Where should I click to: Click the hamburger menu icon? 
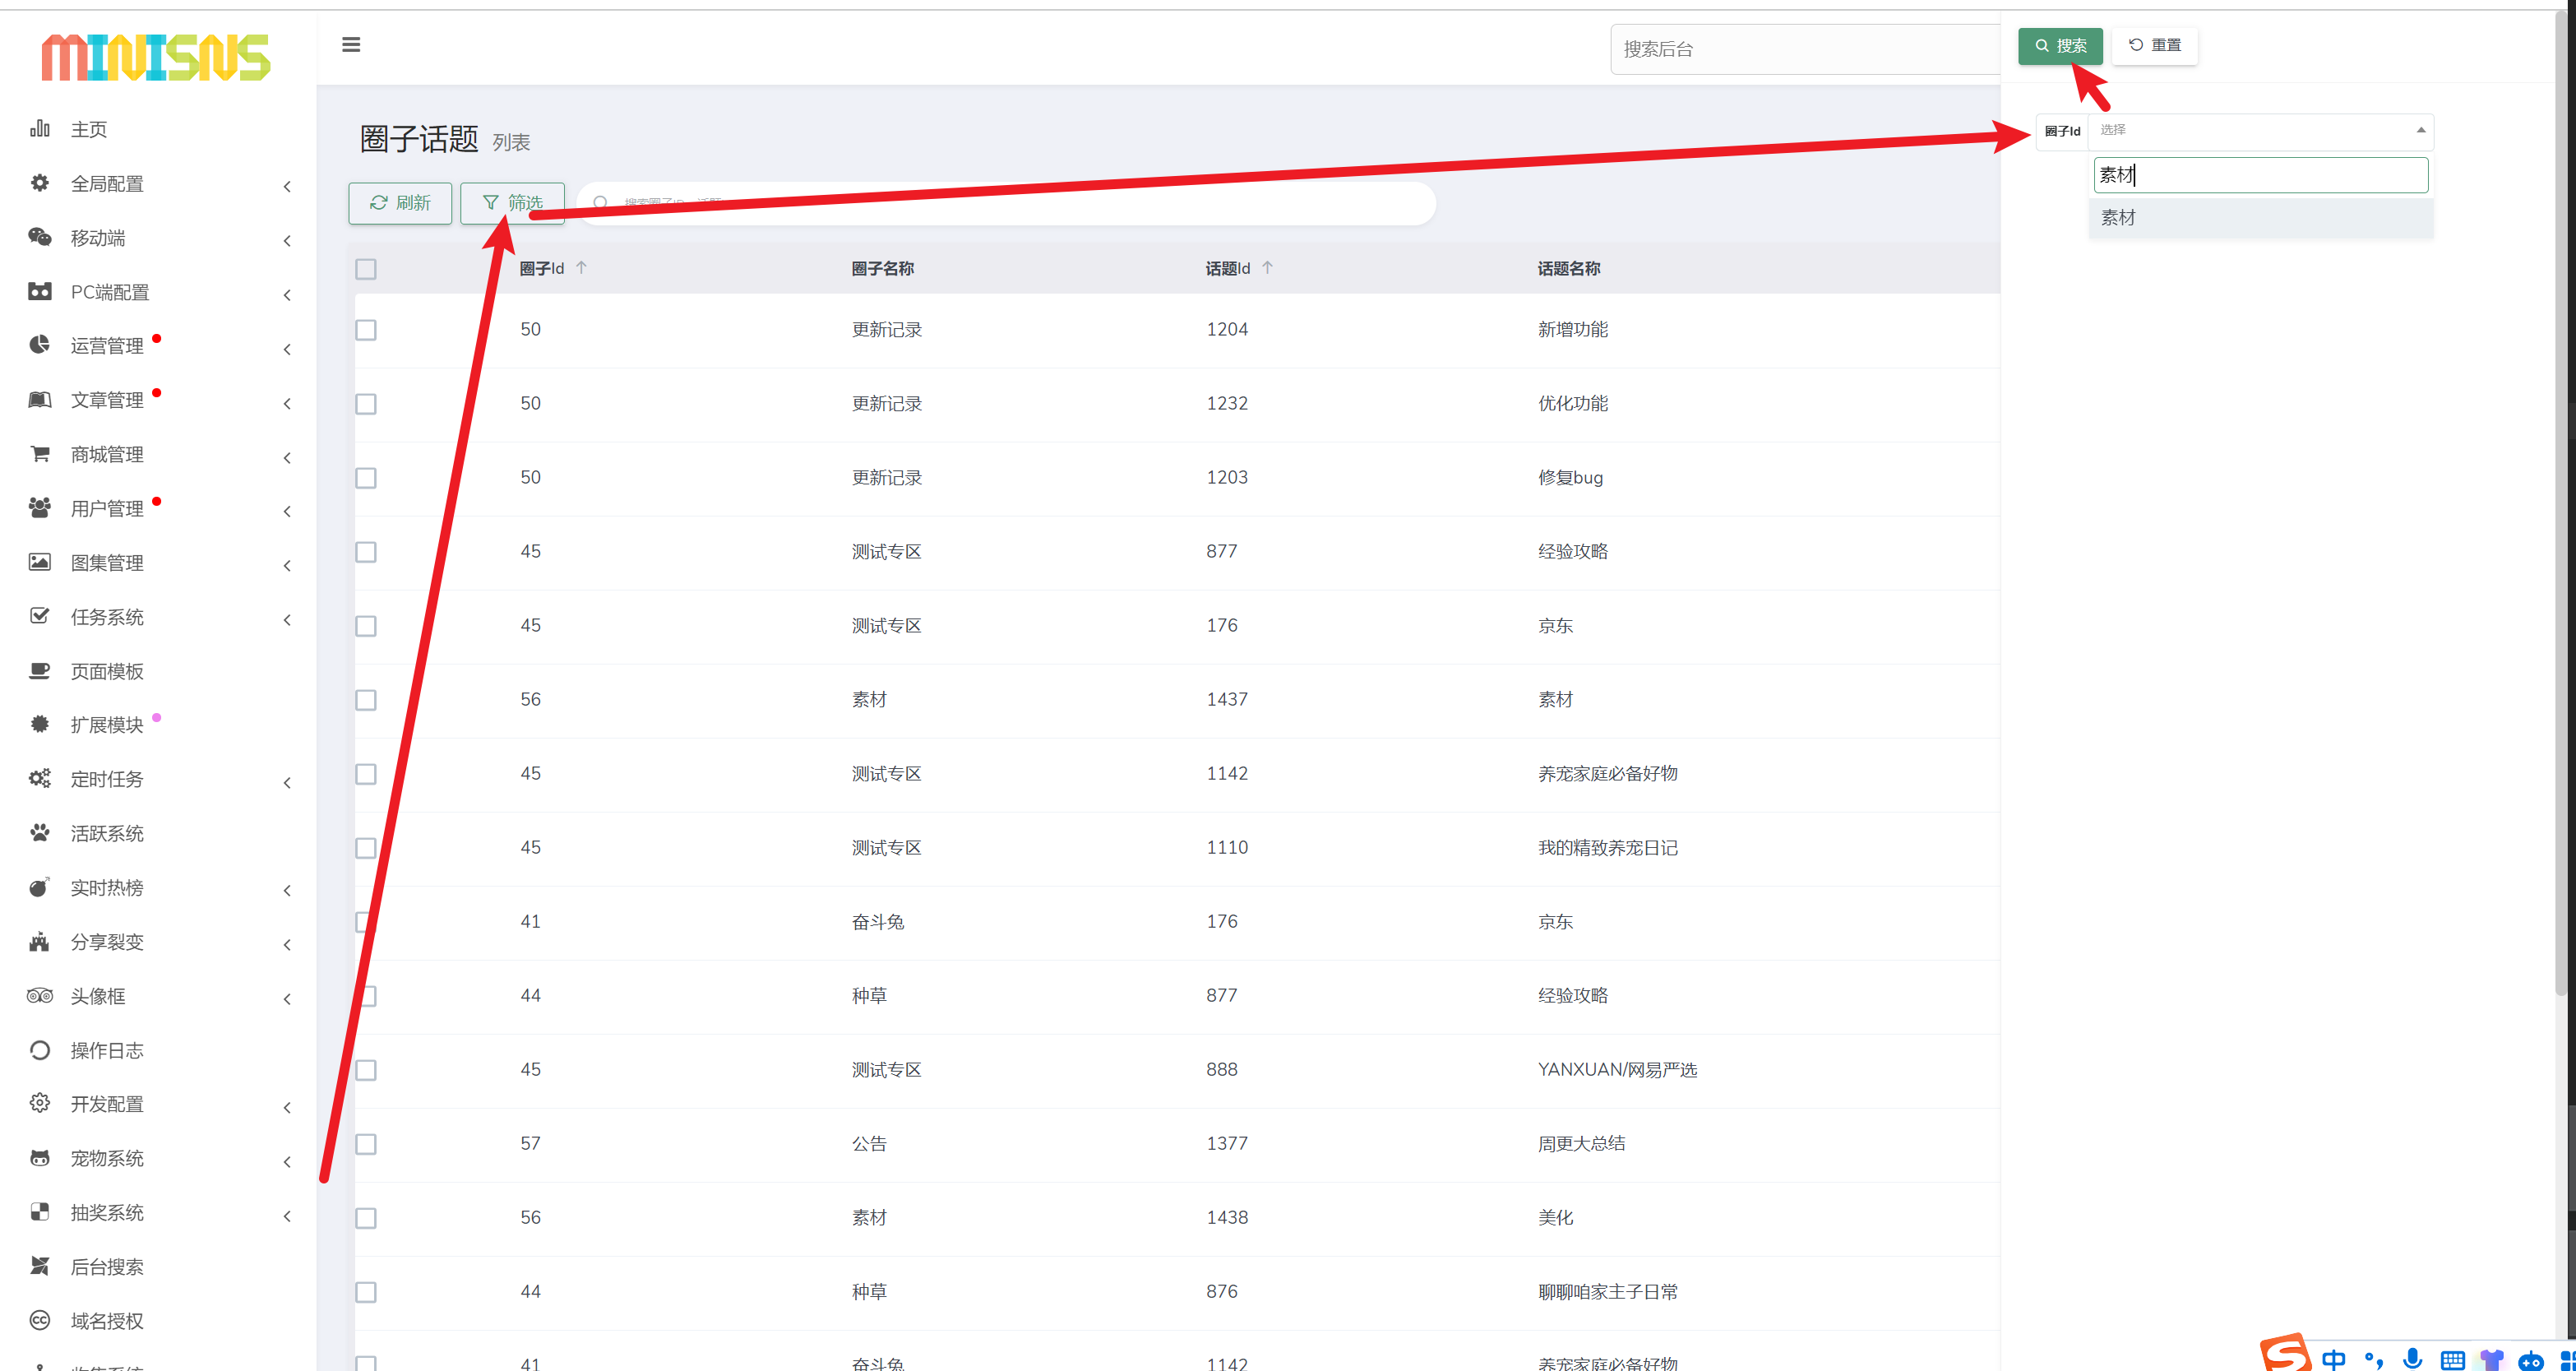351,45
